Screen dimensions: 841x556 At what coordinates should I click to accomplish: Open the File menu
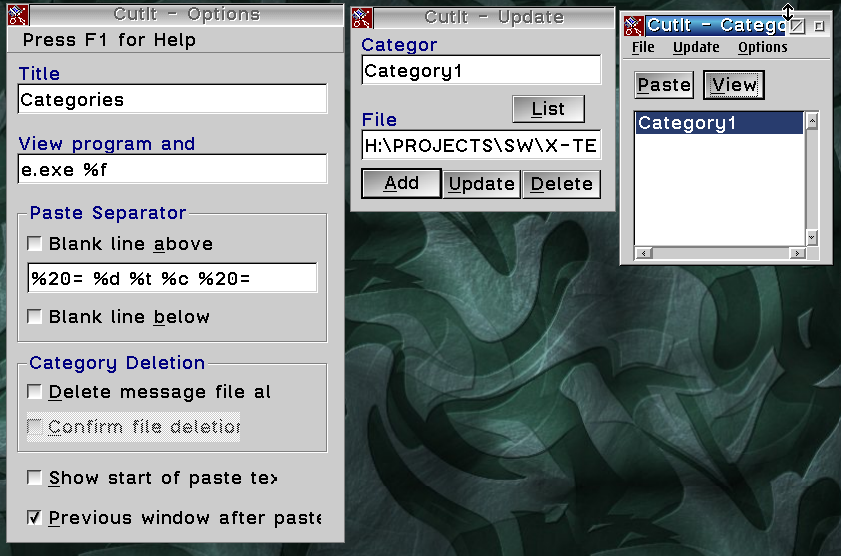click(643, 47)
